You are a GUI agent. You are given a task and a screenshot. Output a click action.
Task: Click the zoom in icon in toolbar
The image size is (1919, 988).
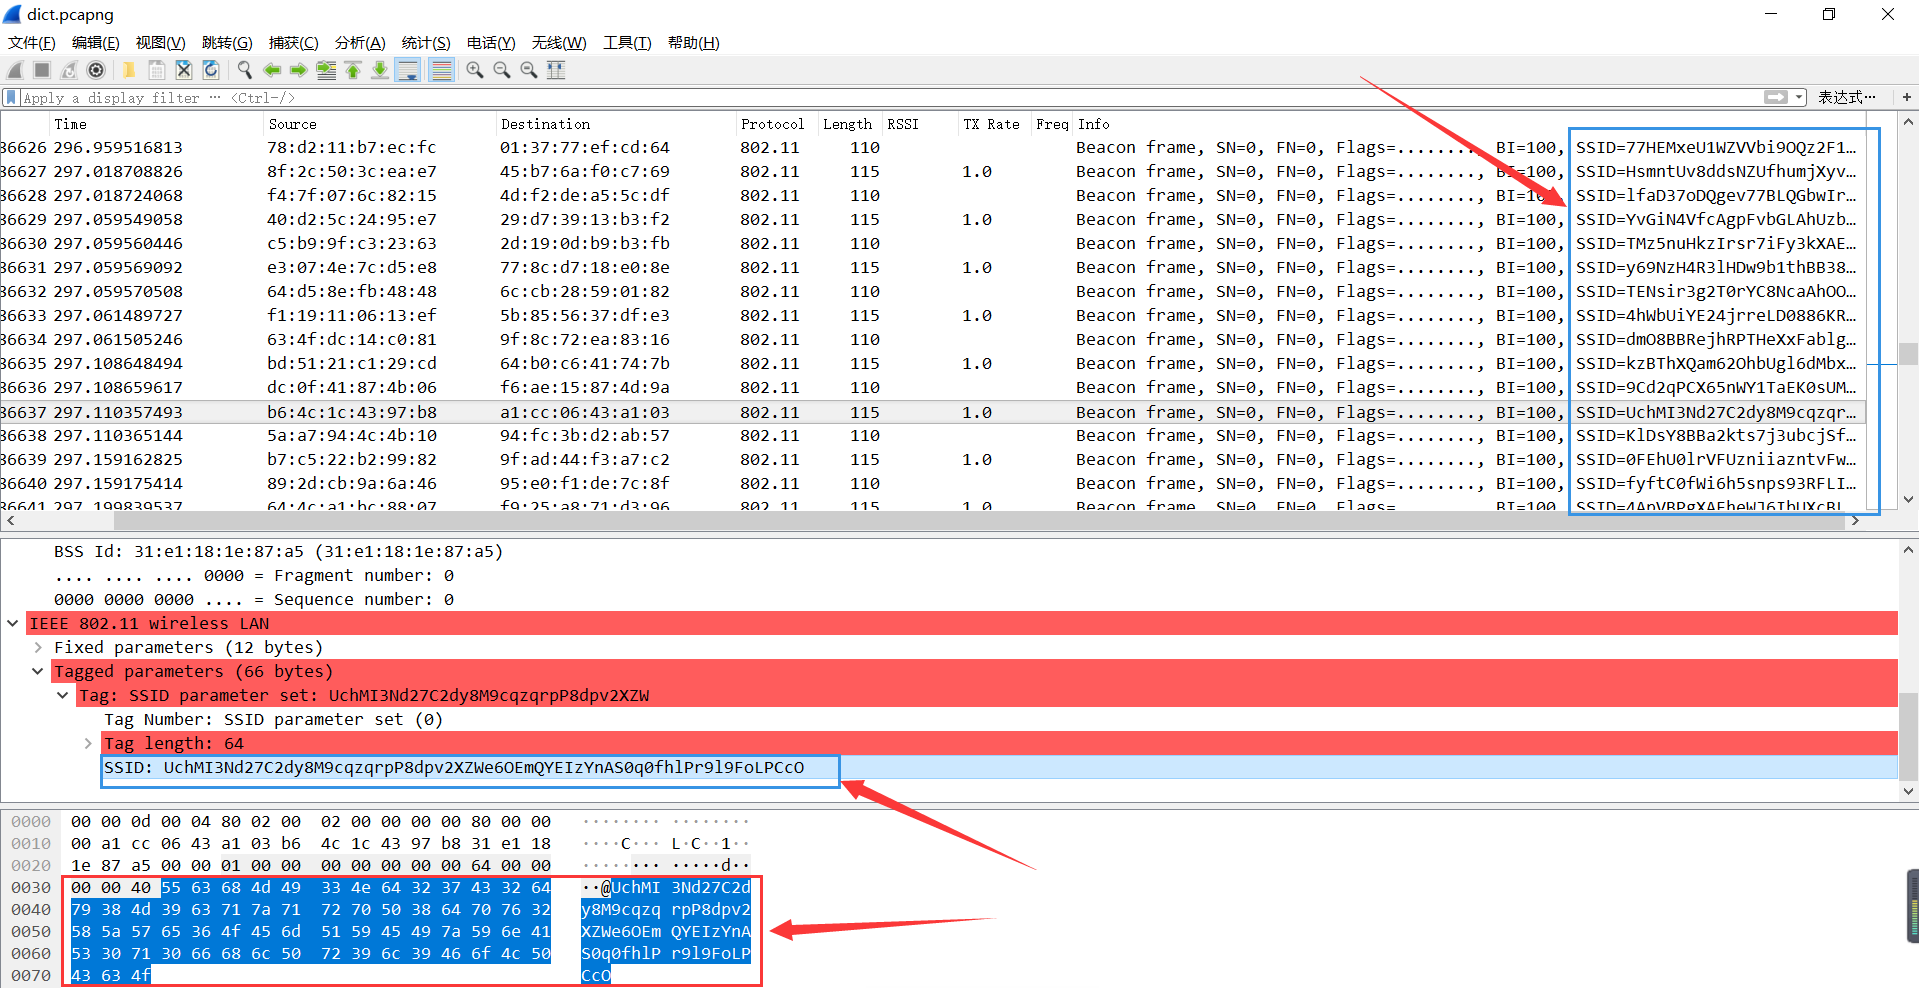point(475,70)
